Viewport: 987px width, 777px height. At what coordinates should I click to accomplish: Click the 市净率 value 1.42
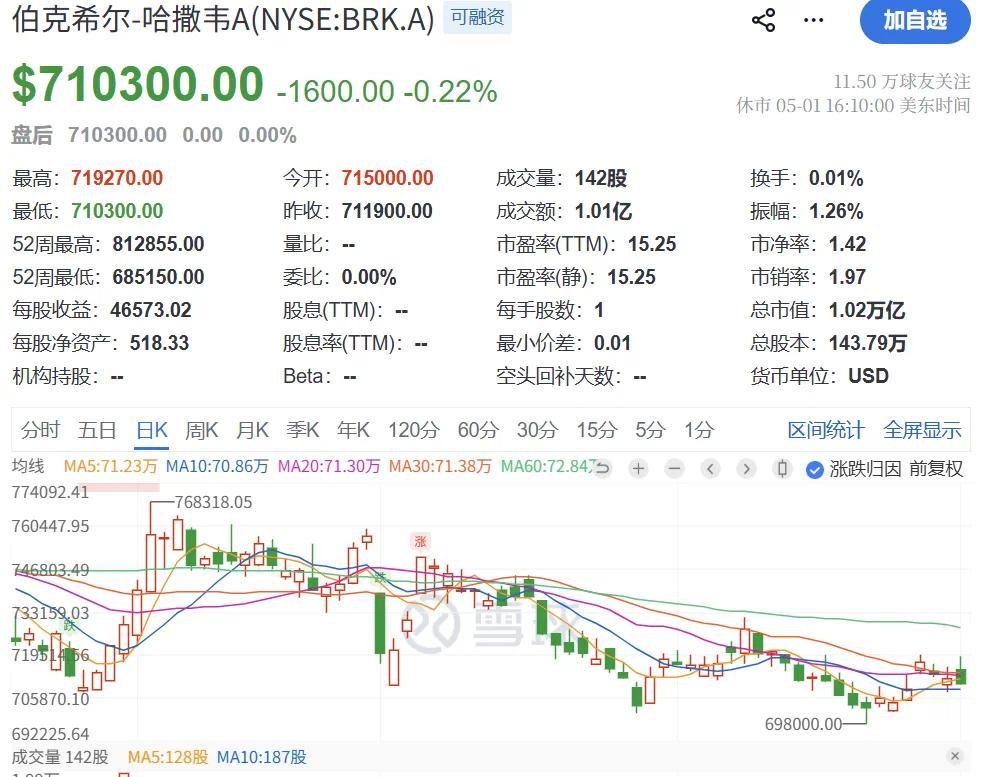tap(847, 244)
